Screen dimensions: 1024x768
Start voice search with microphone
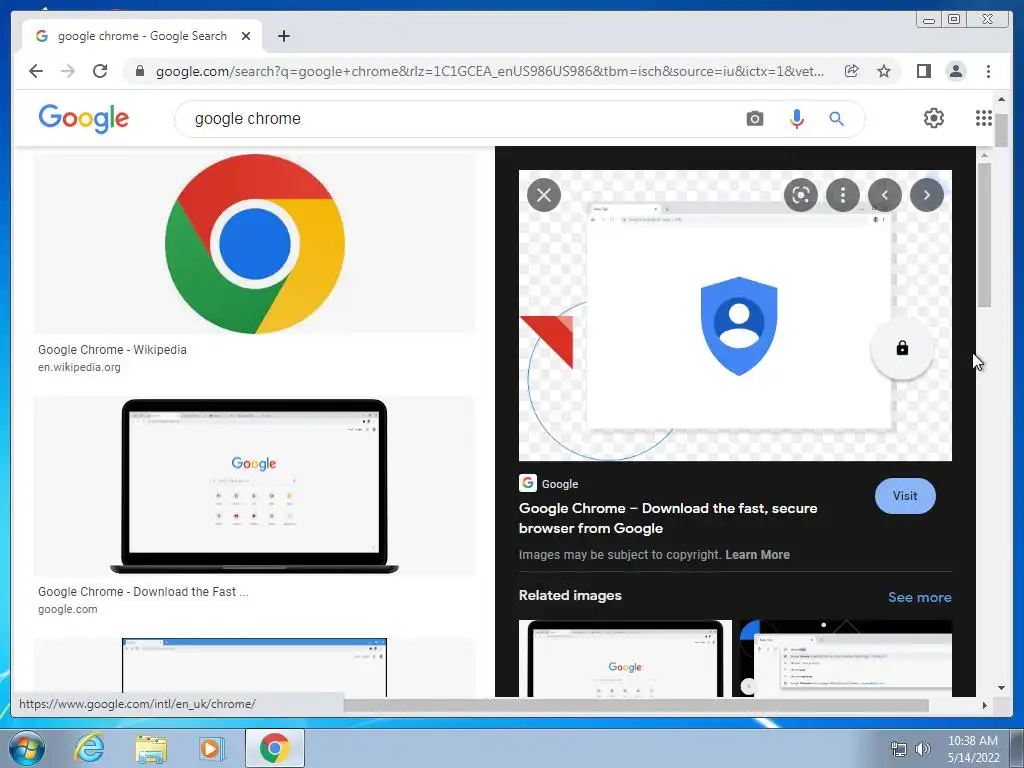coord(796,119)
